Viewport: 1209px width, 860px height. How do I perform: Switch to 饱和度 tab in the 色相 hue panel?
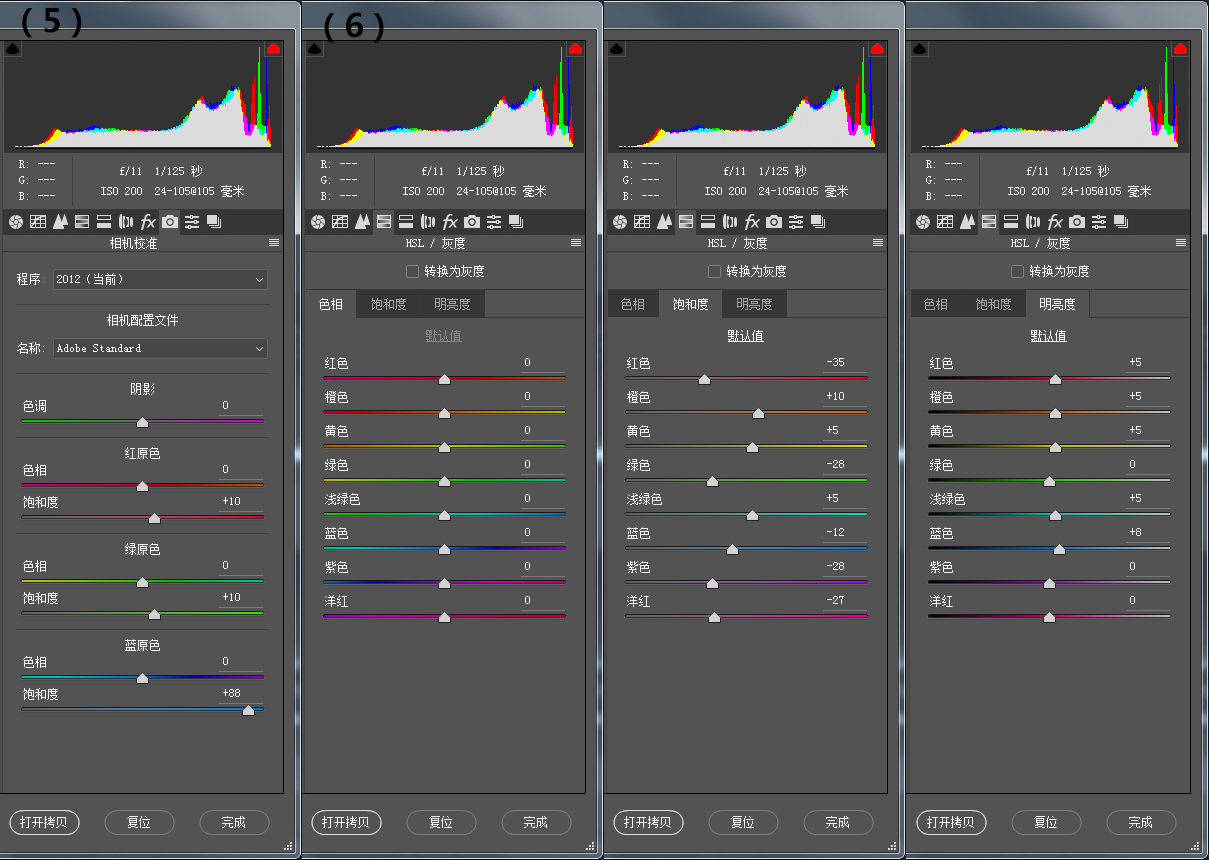click(x=388, y=304)
